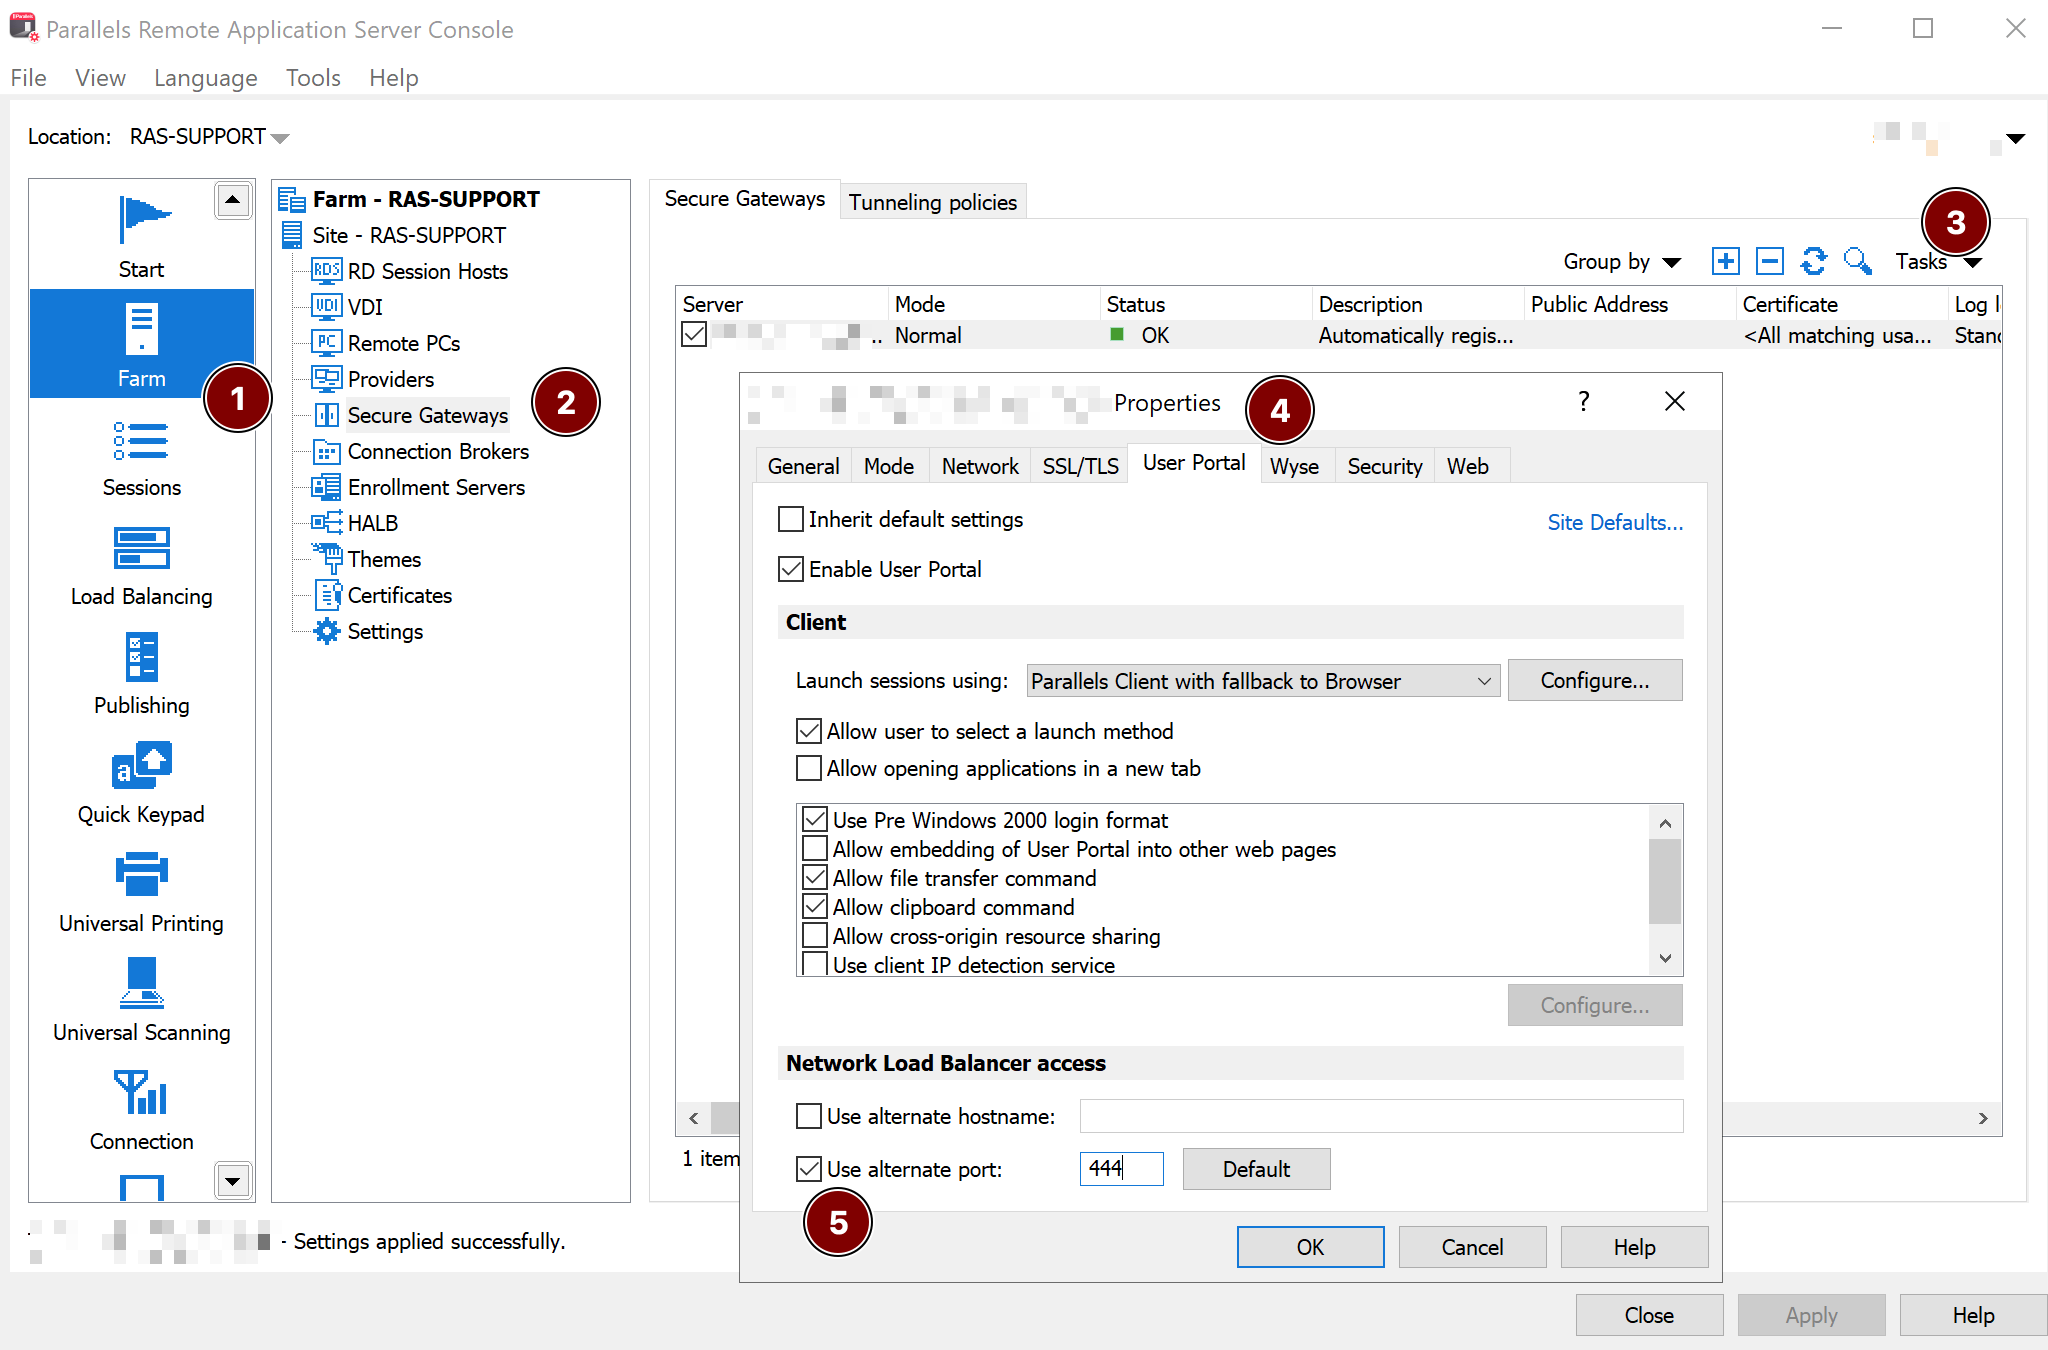
Task: Open the Start category in sidebar
Action: (x=141, y=237)
